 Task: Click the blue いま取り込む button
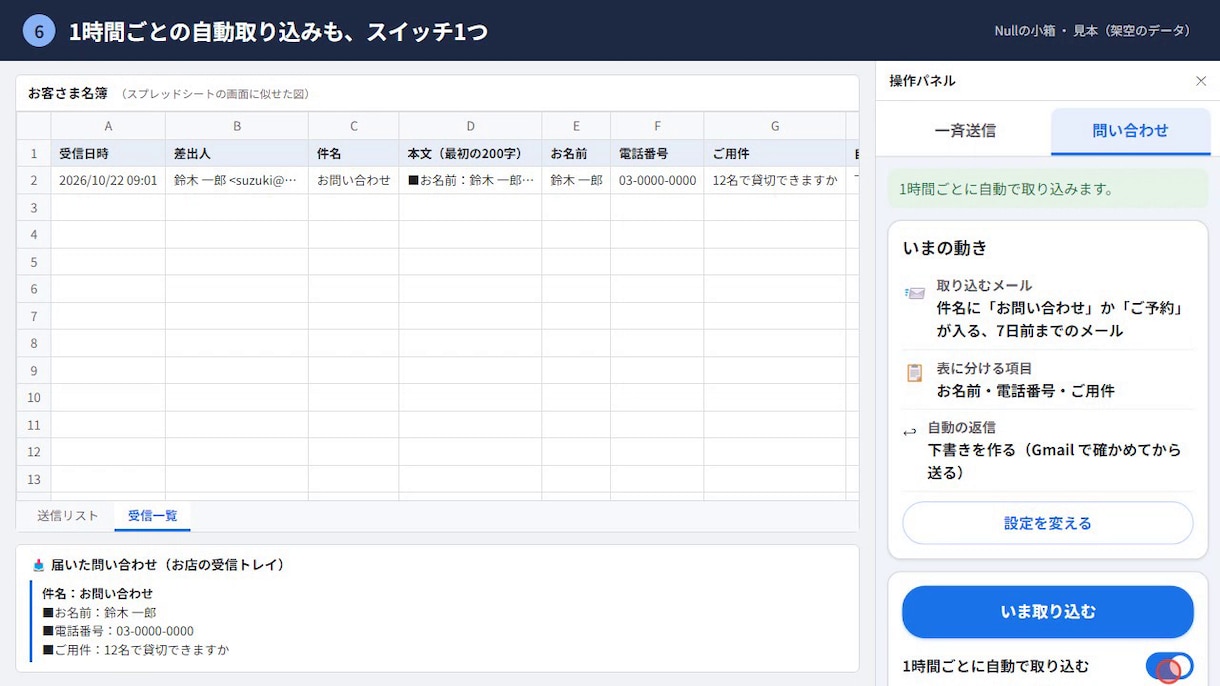click(x=1047, y=612)
